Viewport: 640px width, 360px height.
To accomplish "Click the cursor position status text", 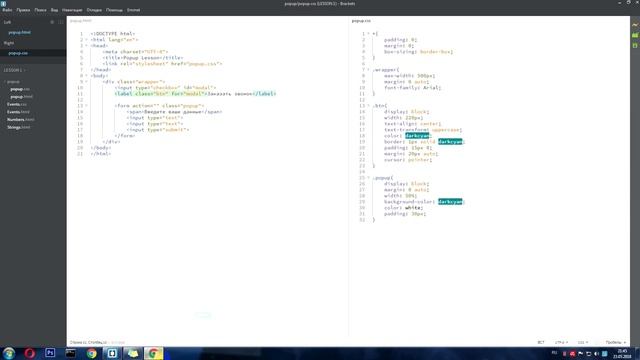I will (x=89, y=342).
